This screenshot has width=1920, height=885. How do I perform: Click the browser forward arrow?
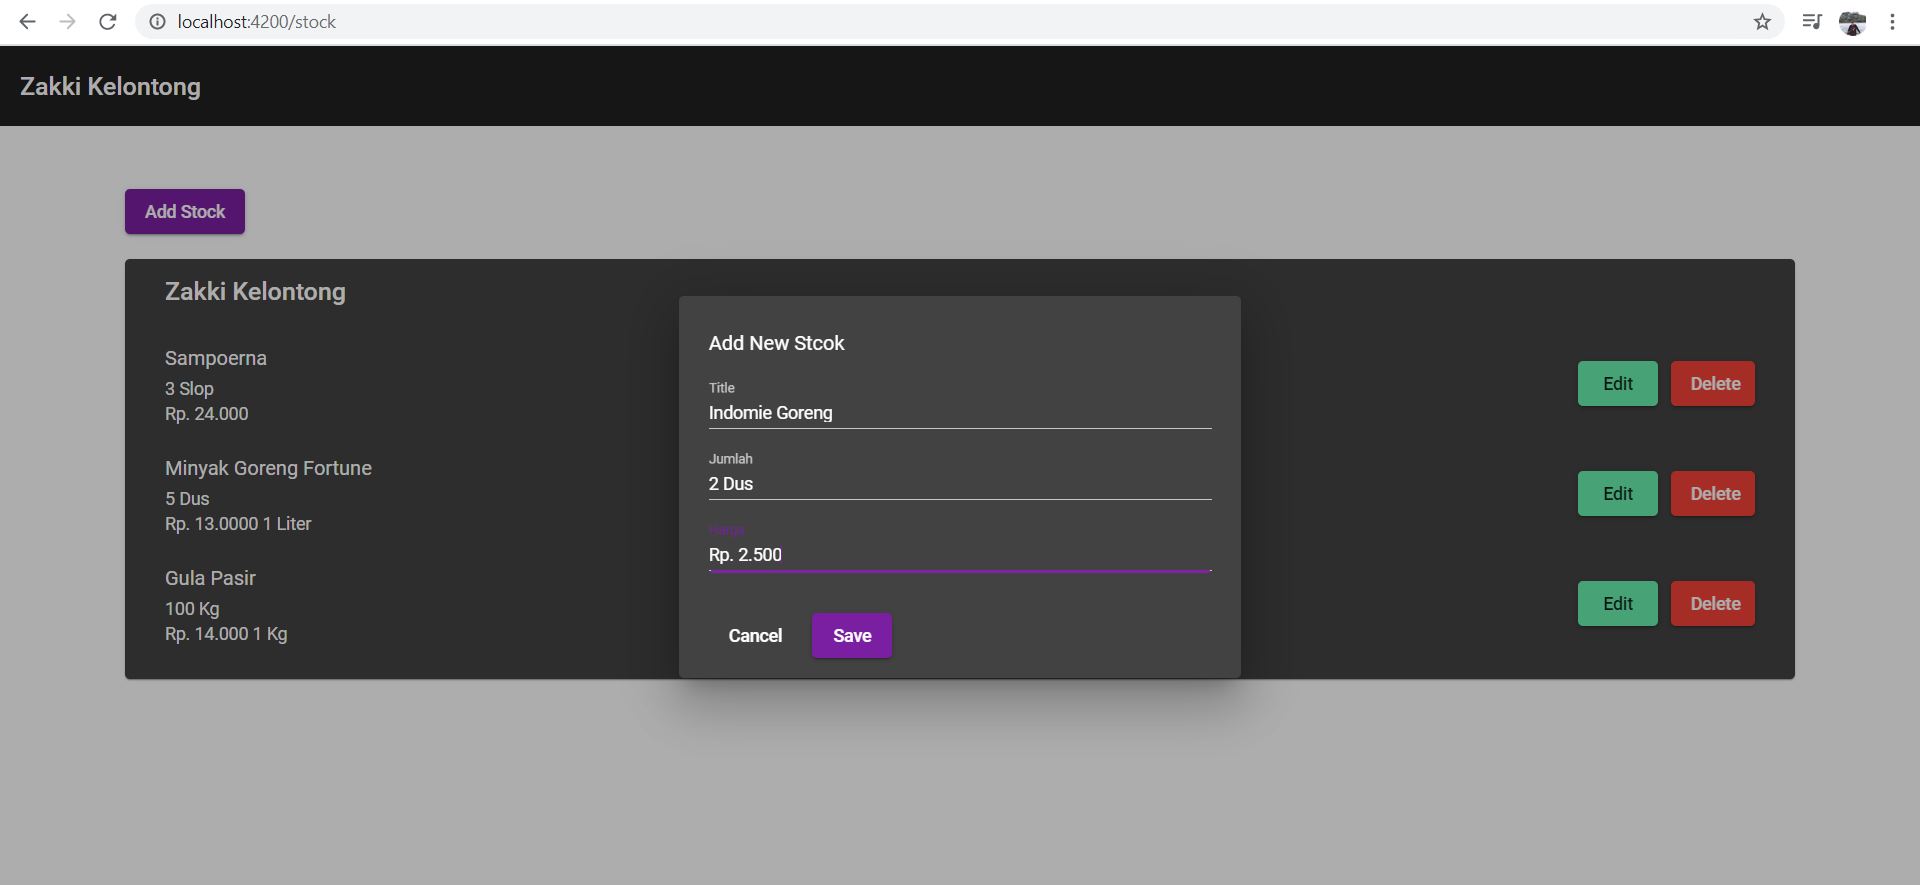[x=67, y=21]
